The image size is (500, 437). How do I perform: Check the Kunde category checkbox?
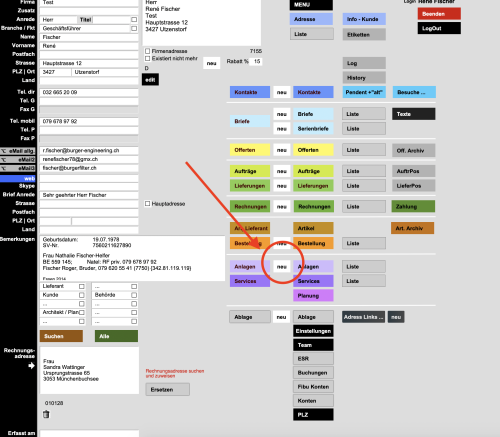[x=82, y=295]
